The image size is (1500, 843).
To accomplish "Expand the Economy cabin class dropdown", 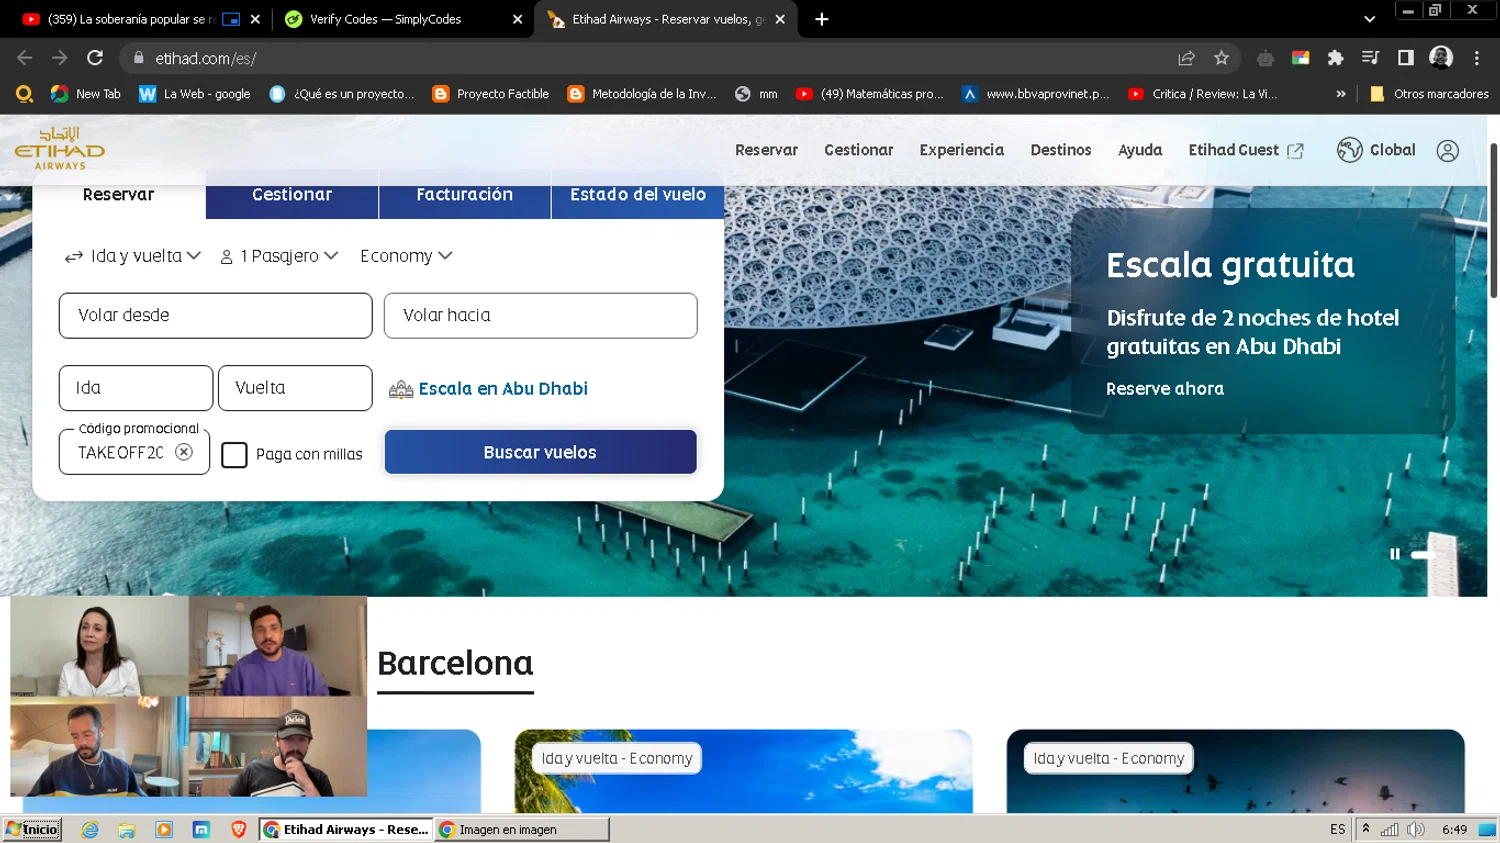I will (406, 256).
